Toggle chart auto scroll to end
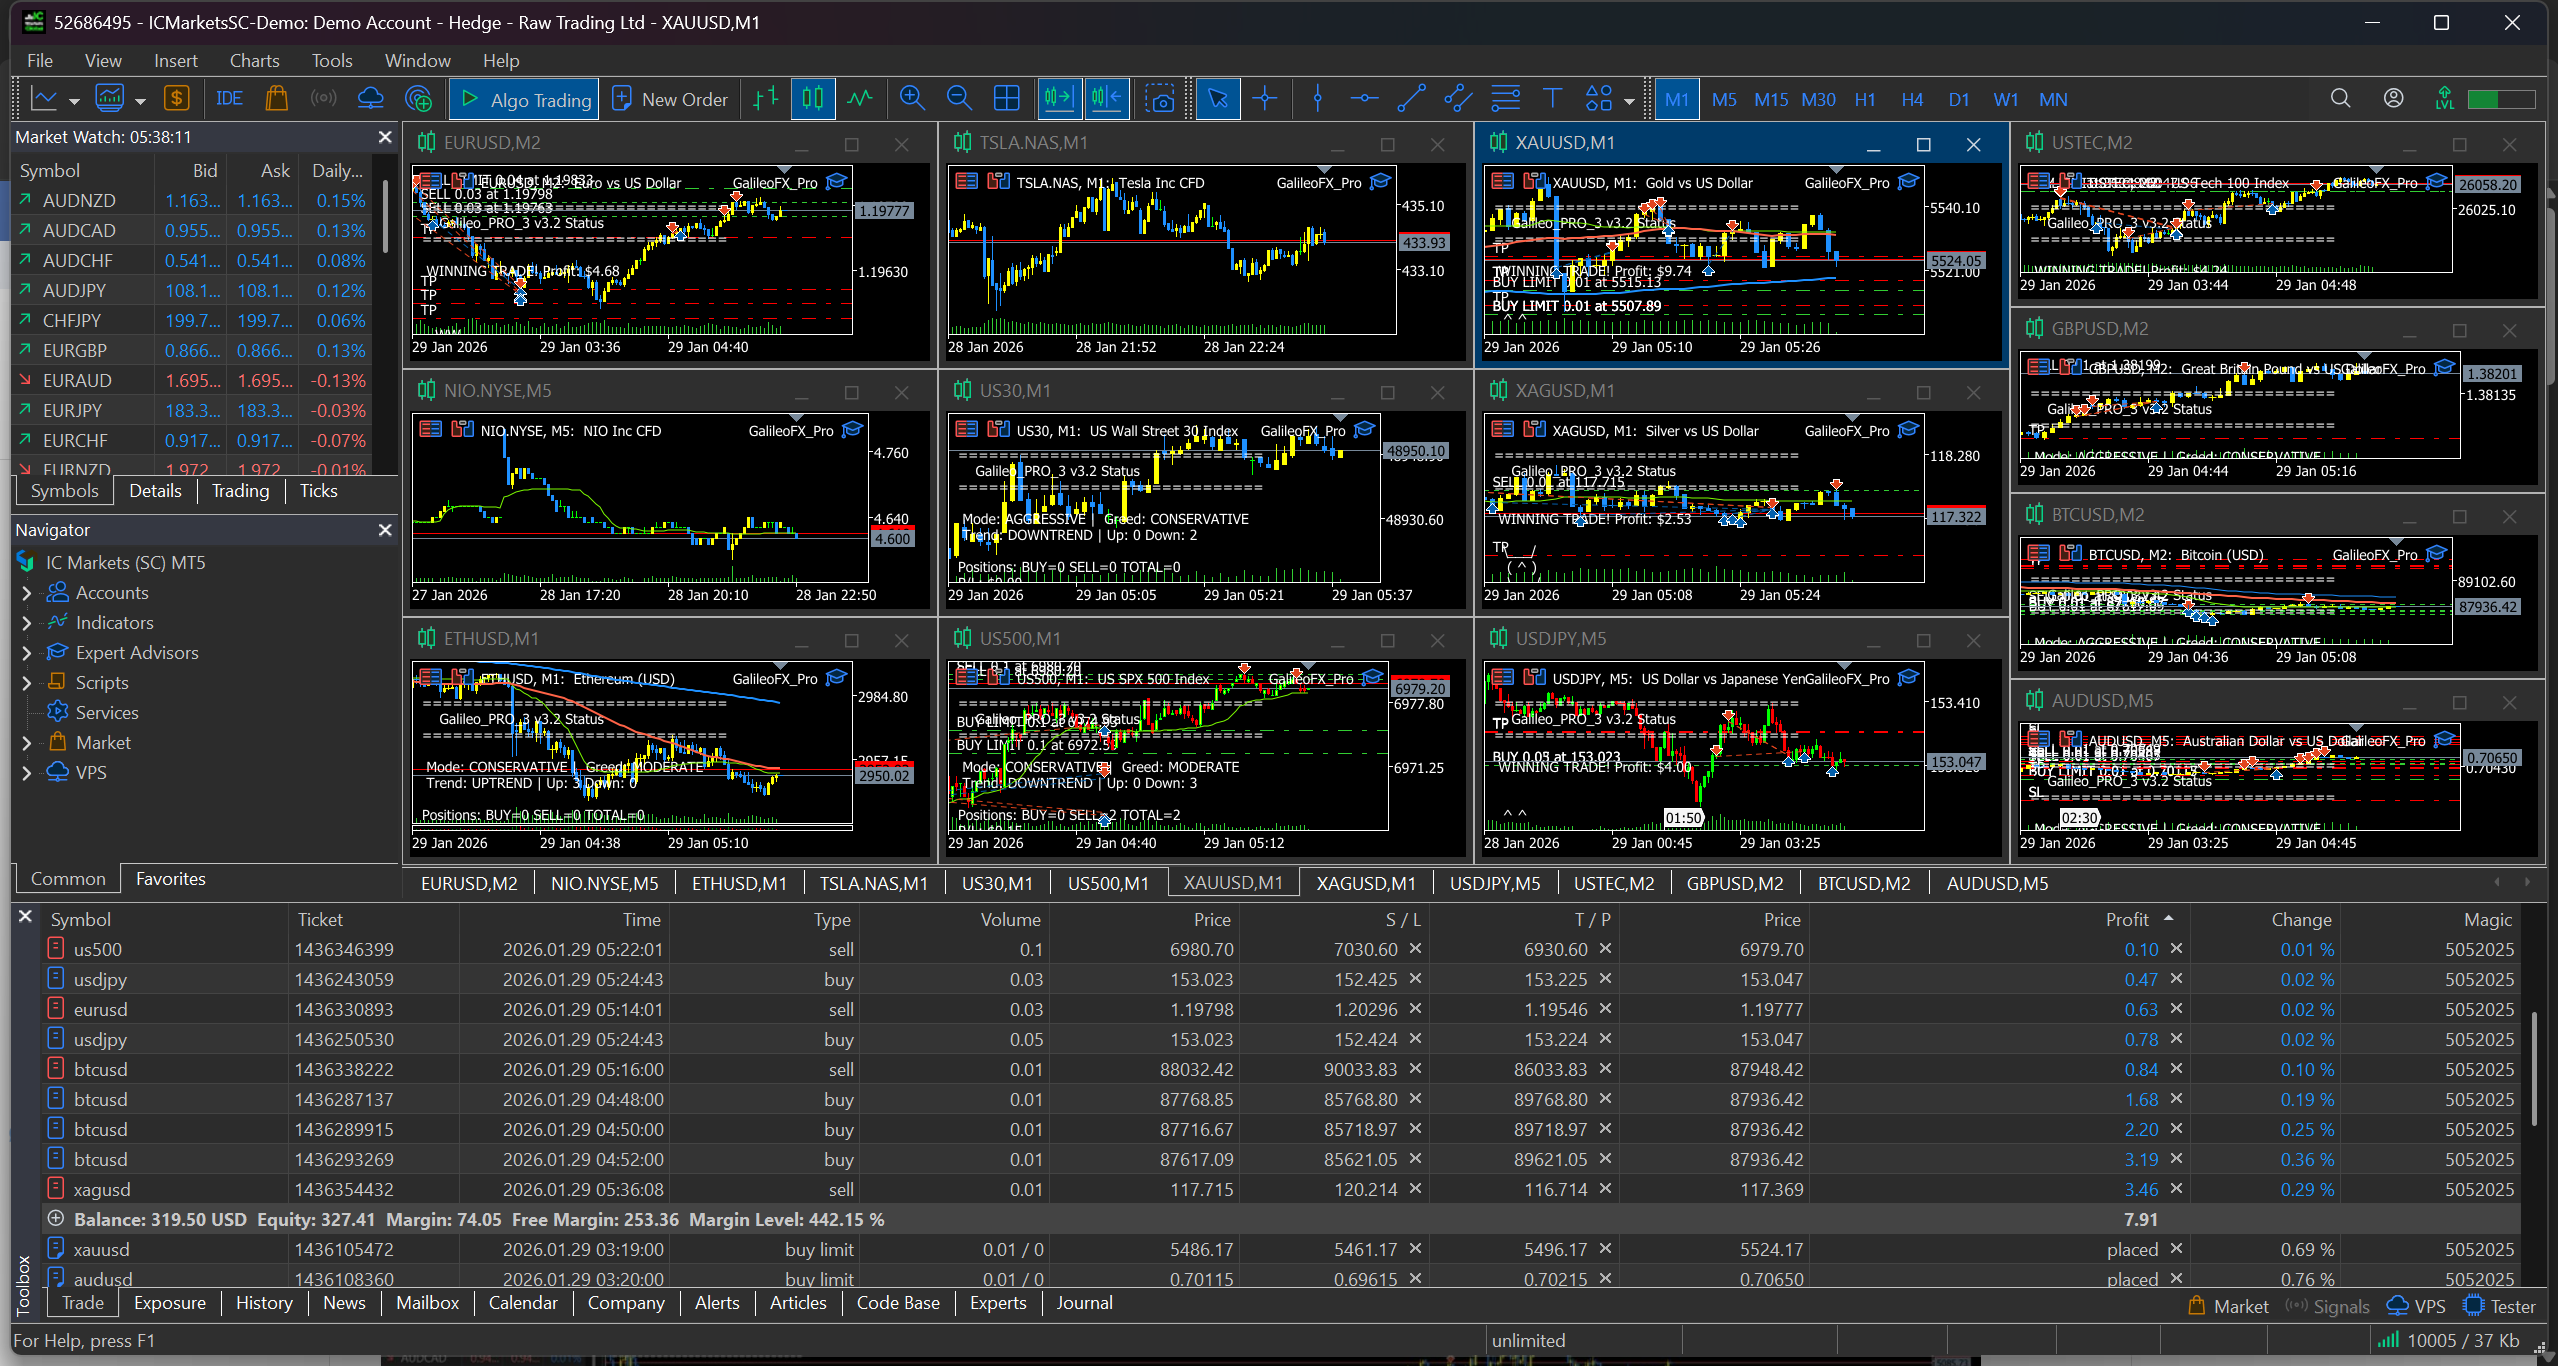Viewport: 2558px width, 1366px height. (1058, 98)
